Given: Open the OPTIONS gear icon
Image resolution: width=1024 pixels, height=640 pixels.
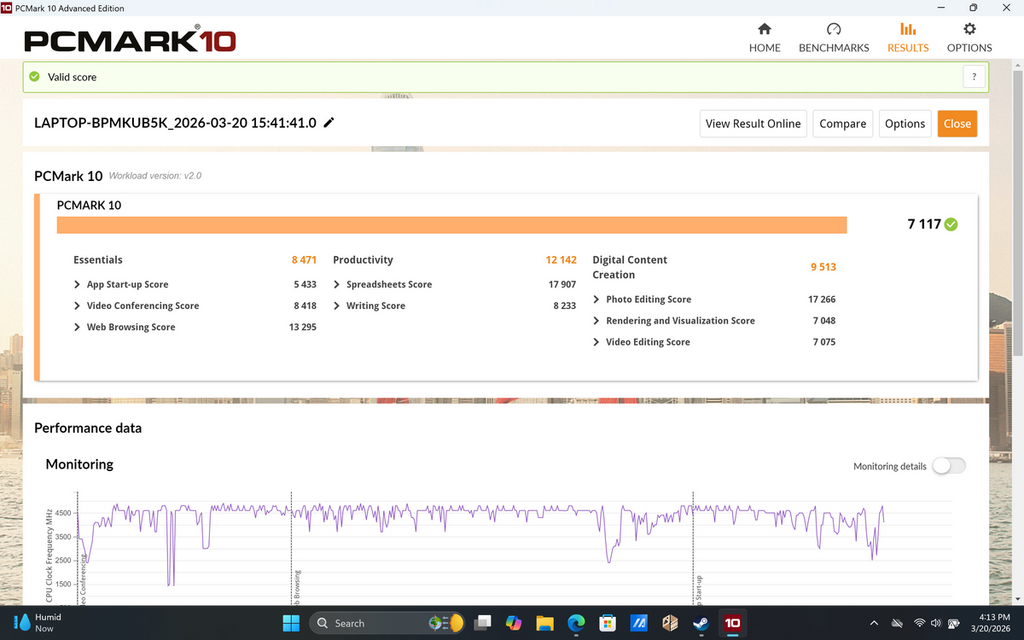Looking at the screenshot, I should (969, 31).
